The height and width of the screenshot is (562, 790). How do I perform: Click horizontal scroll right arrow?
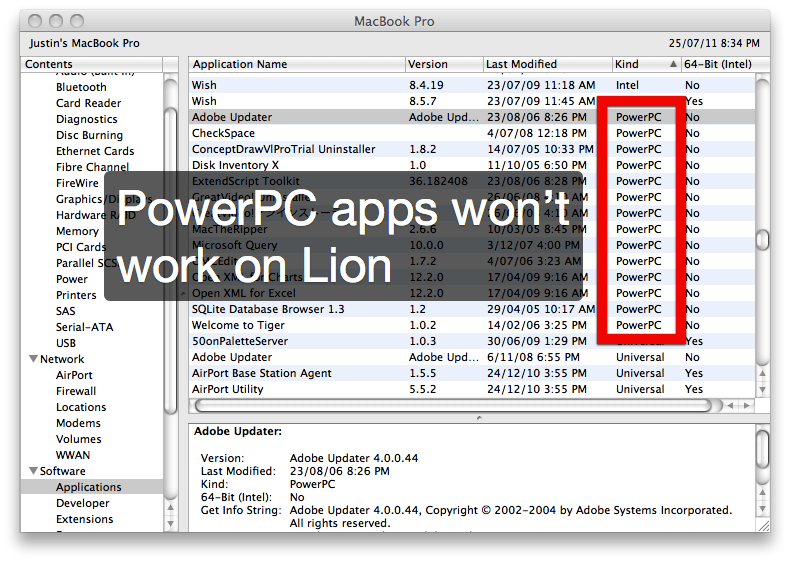click(747, 405)
